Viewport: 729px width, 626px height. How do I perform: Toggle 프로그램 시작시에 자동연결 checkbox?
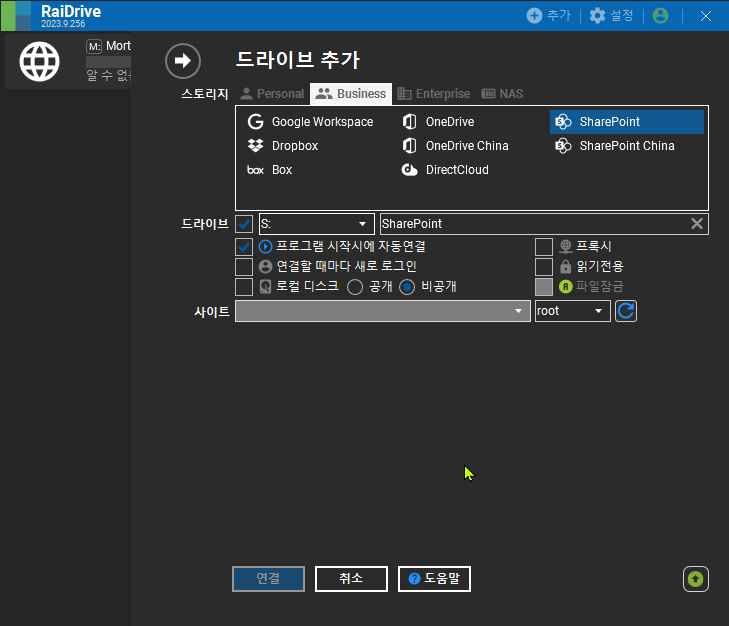click(244, 246)
